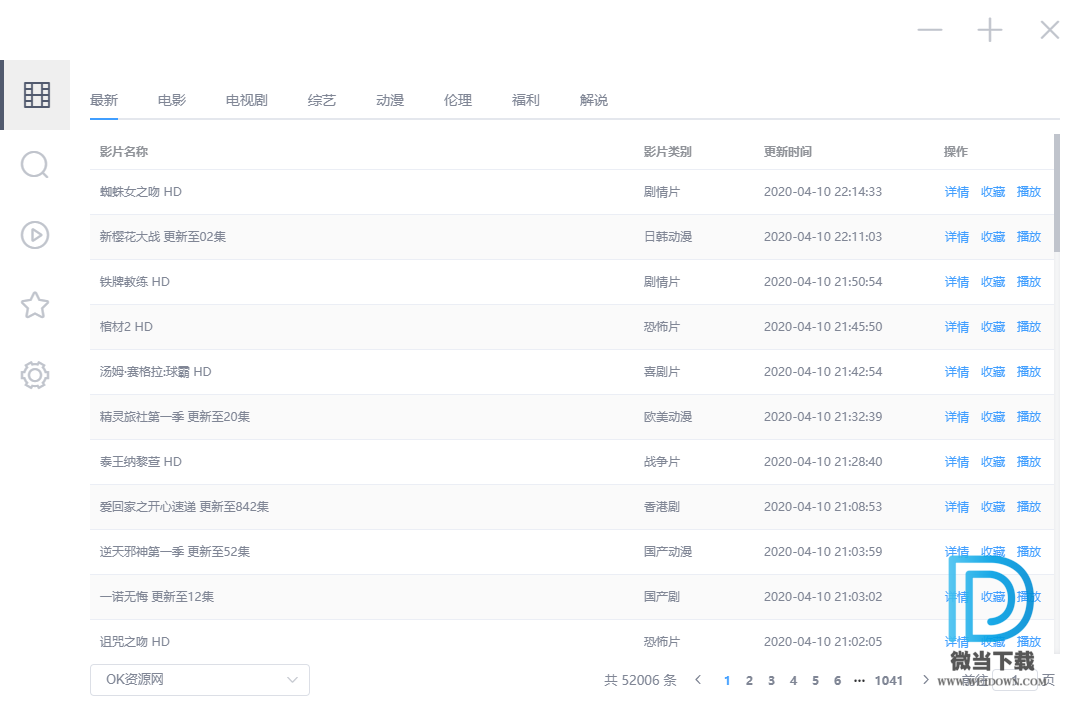Viewport: 1080px width, 720px height.
Task: Click the plus maximize window icon
Action: tap(990, 30)
